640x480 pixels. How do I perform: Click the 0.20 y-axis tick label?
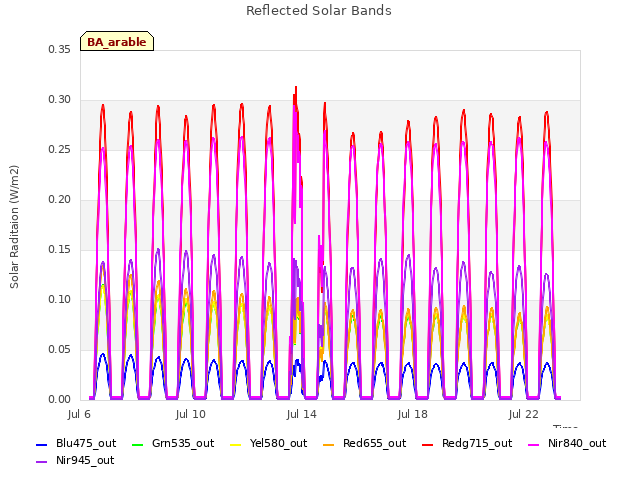[x=60, y=200]
